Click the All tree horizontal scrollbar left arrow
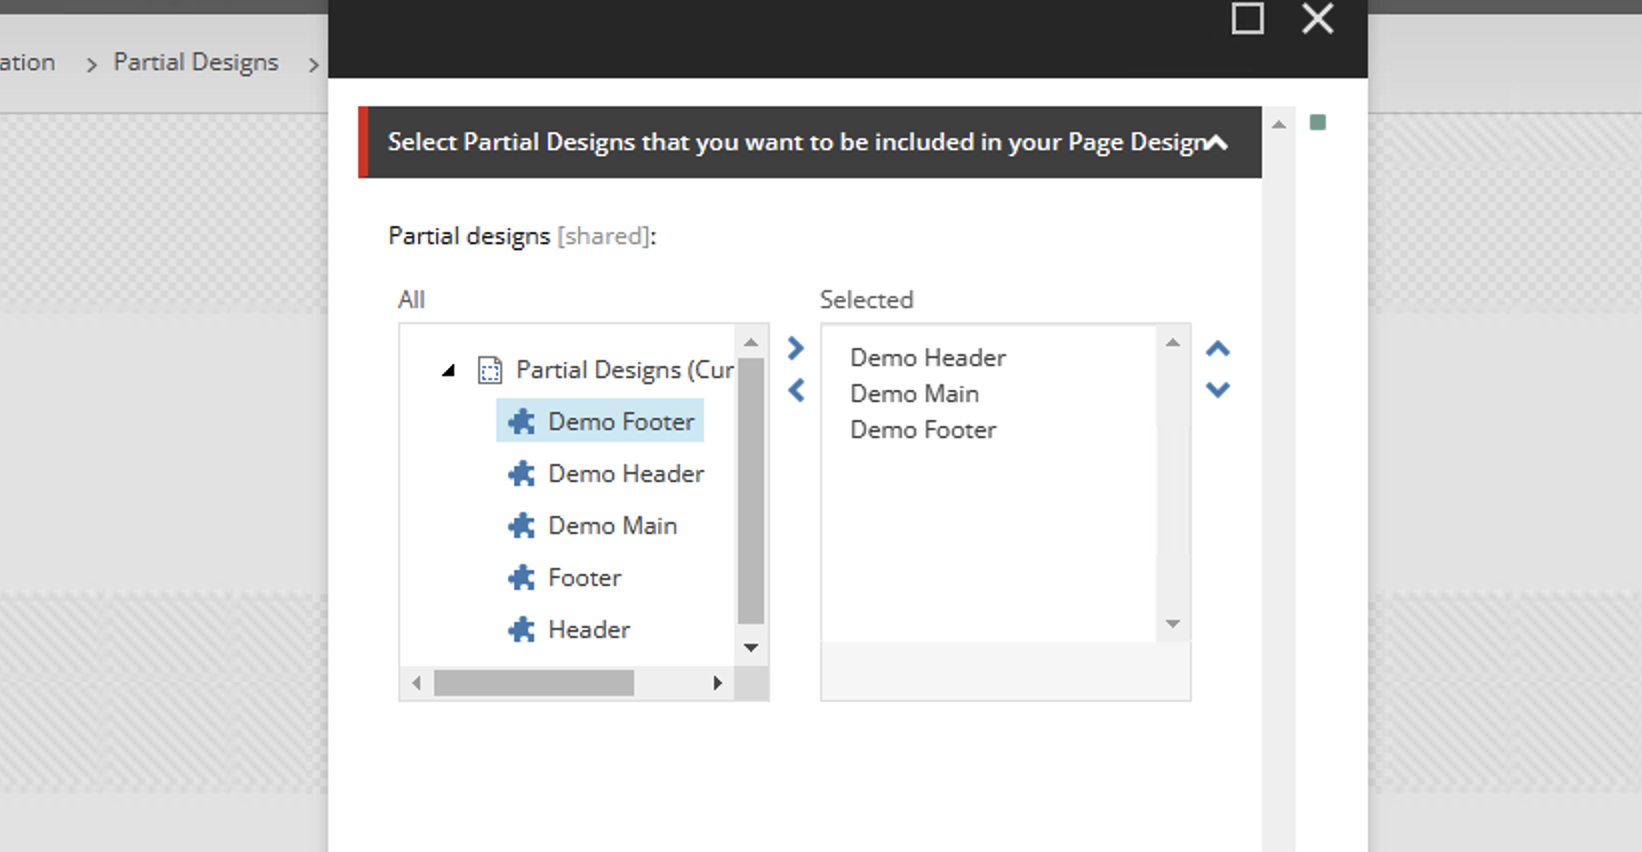Image resolution: width=1642 pixels, height=852 pixels. coord(416,683)
